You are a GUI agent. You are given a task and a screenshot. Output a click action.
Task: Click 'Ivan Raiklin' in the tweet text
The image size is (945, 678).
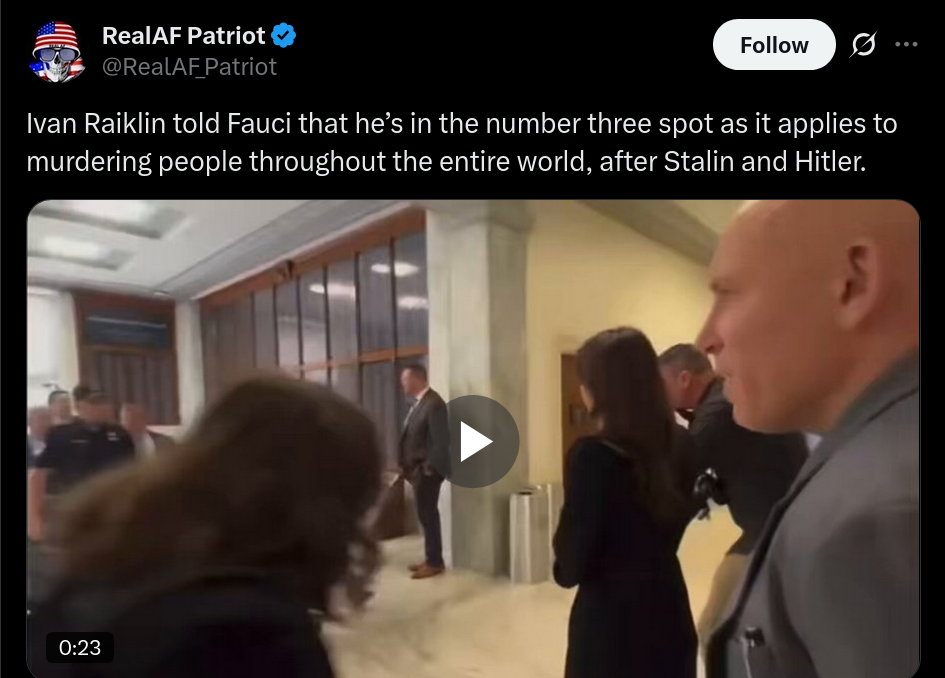96,124
